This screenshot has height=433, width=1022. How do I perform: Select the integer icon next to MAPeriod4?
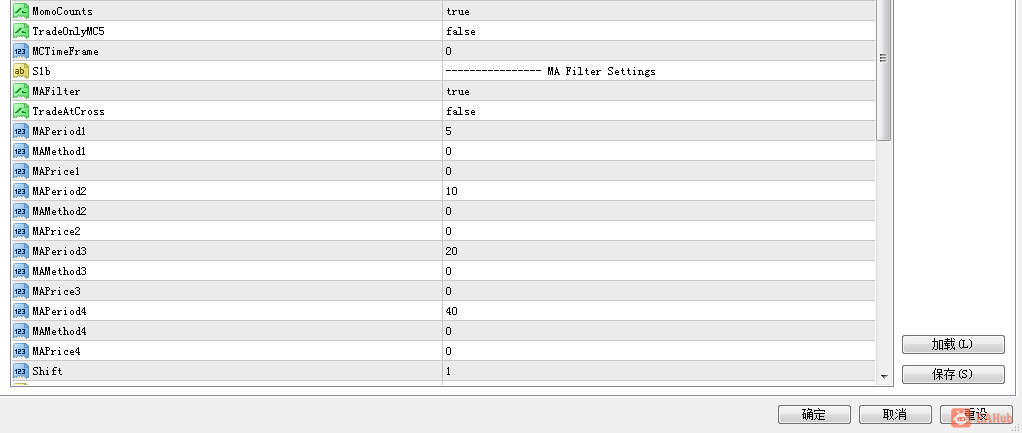[x=21, y=311]
